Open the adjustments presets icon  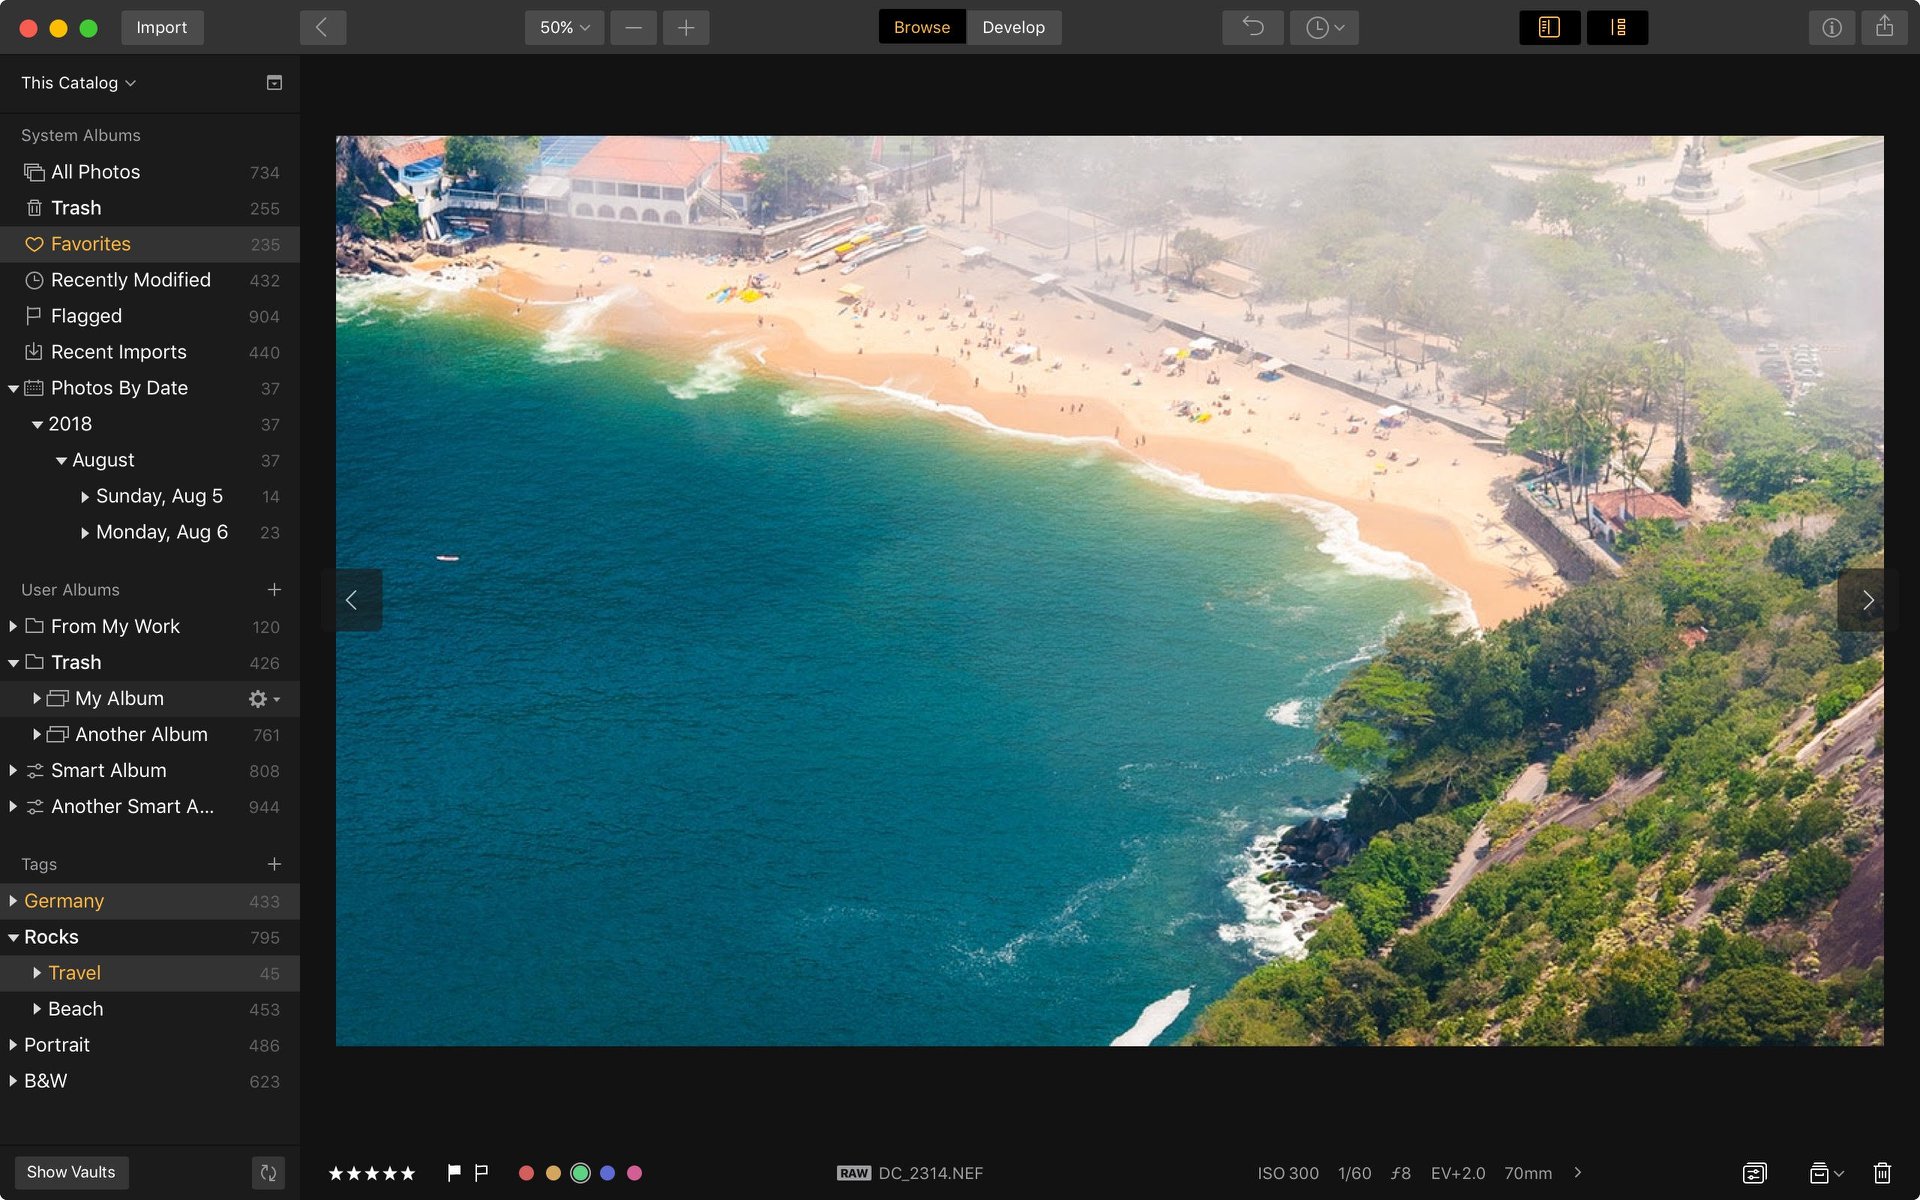click(1754, 1173)
